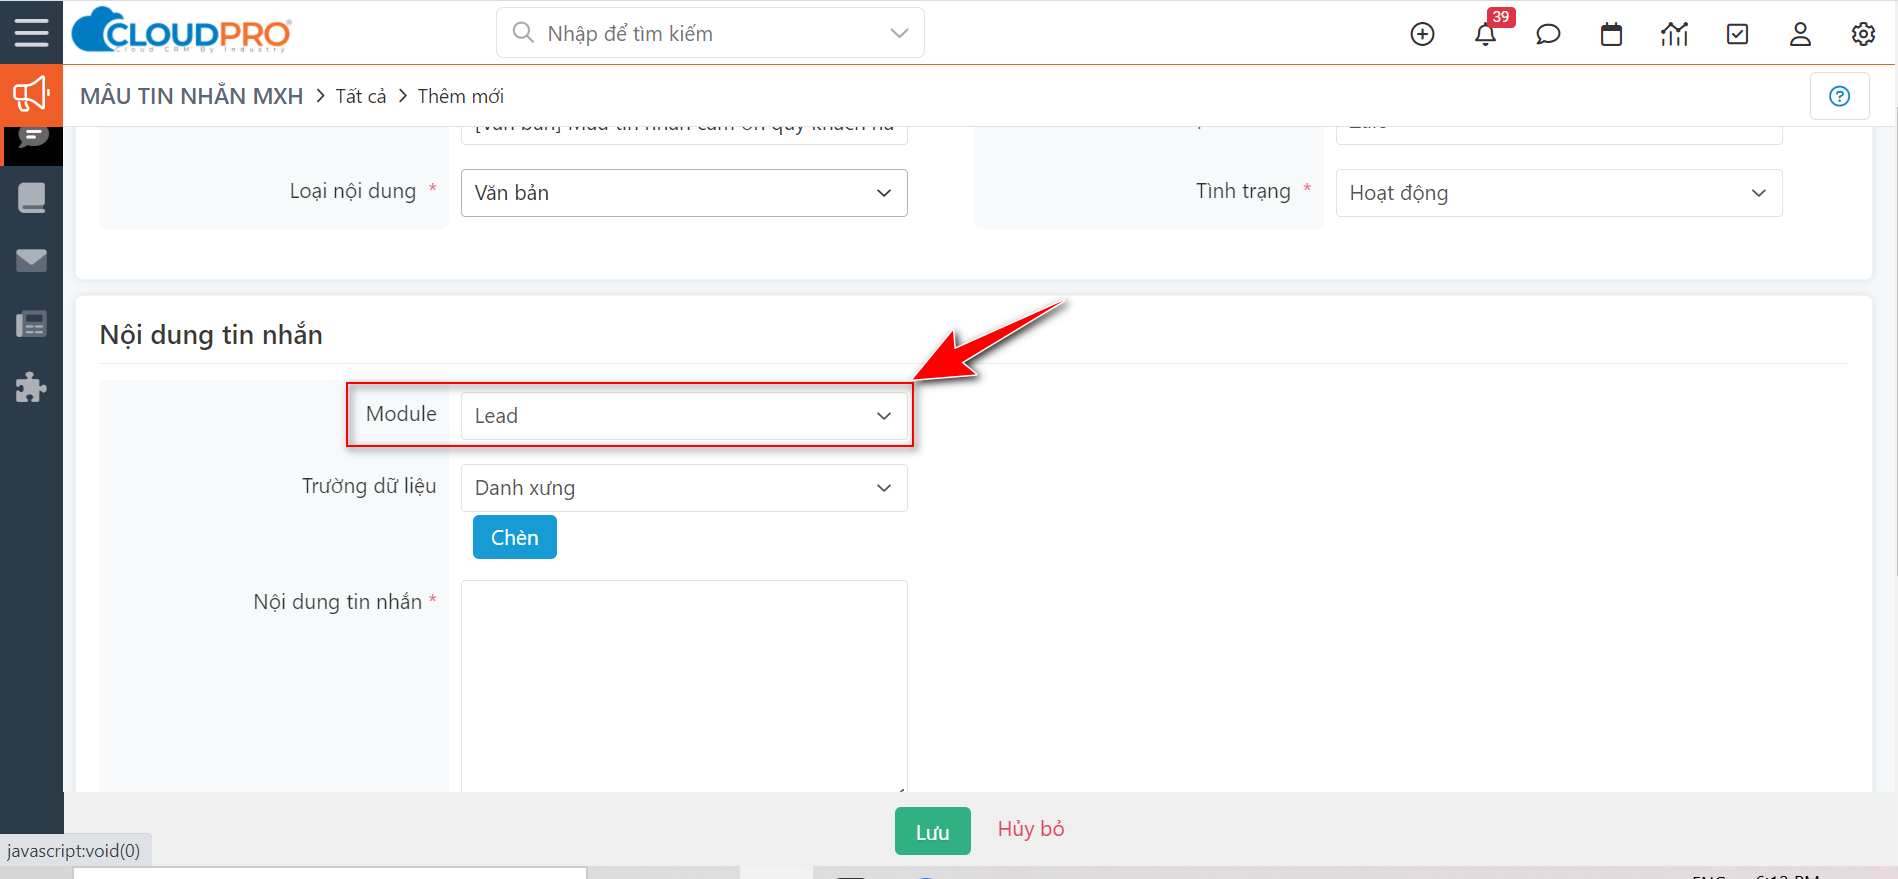
Task: Click the search magnifier icon
Action: coord(523,33)
